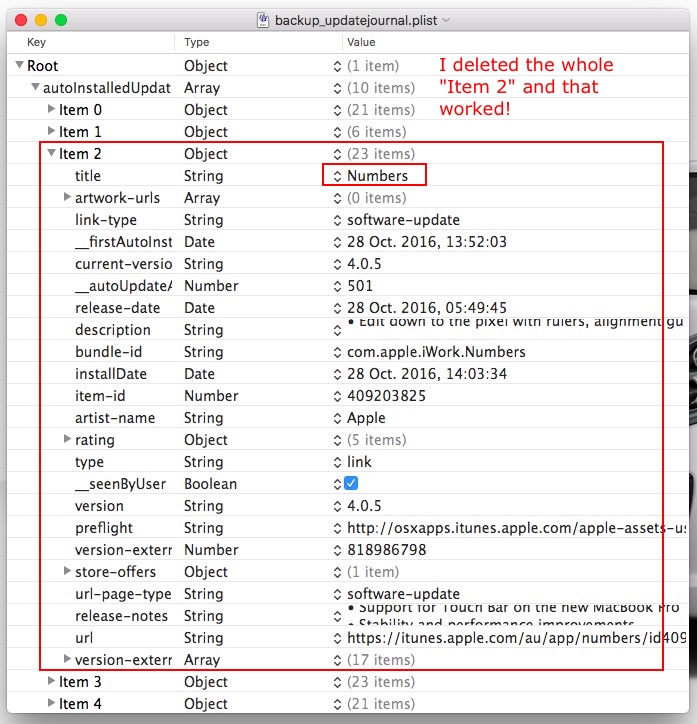
Task: Expand Item 4 disclosure triangle
Action: tap(51, 703)
